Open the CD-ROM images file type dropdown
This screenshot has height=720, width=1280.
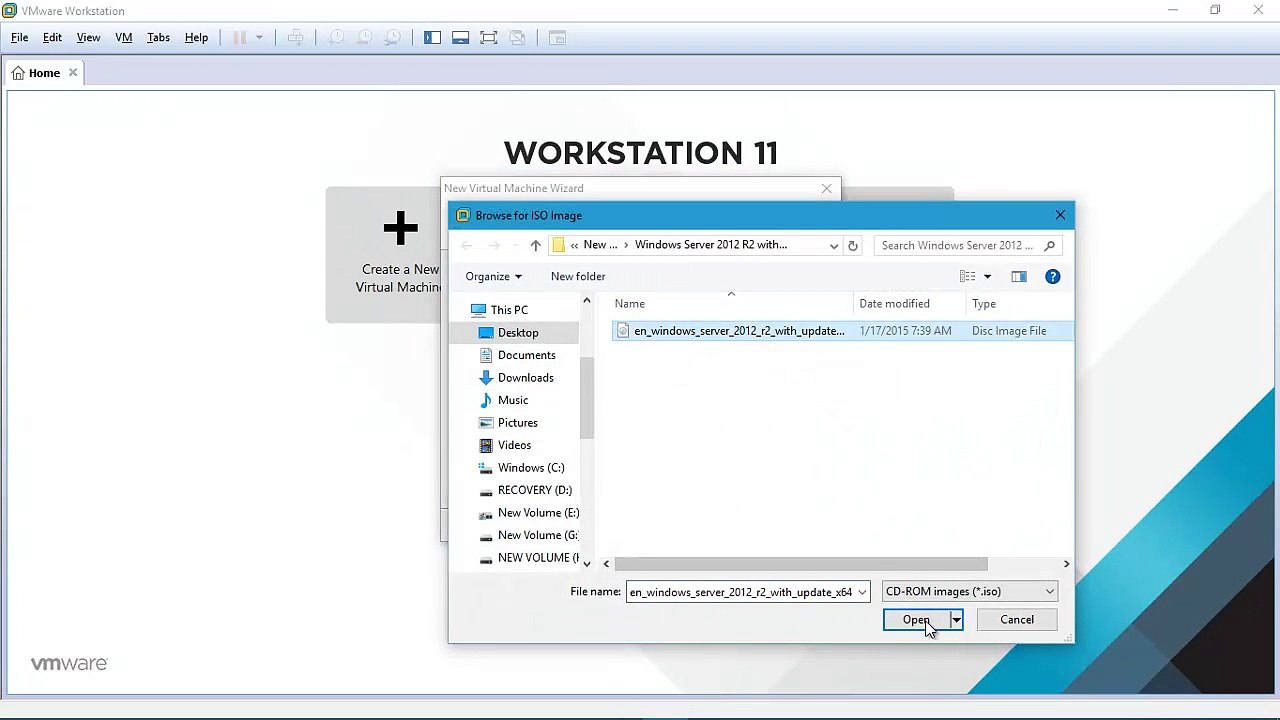[x=970, y=592]
